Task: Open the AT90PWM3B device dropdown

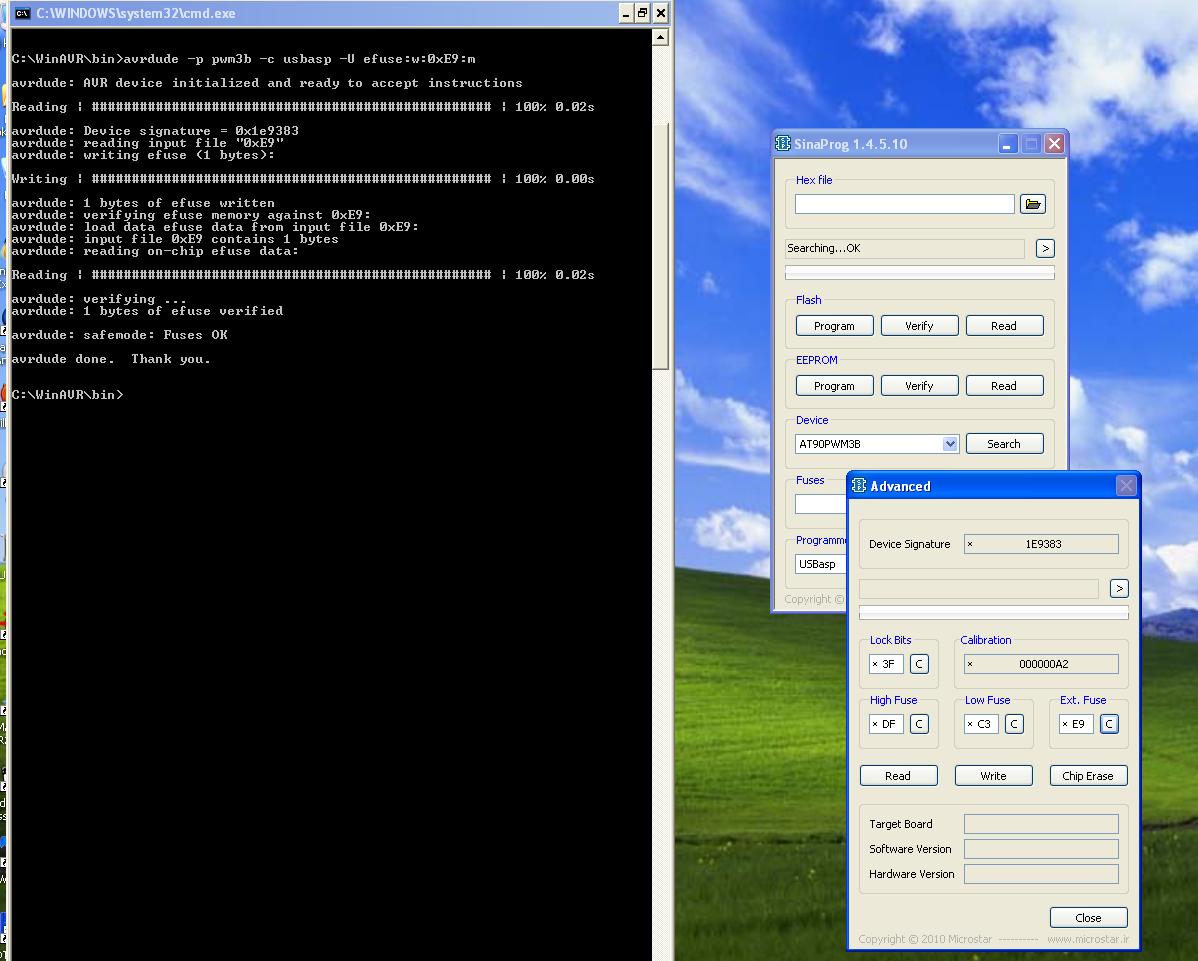Action: (x=950, y=444)
